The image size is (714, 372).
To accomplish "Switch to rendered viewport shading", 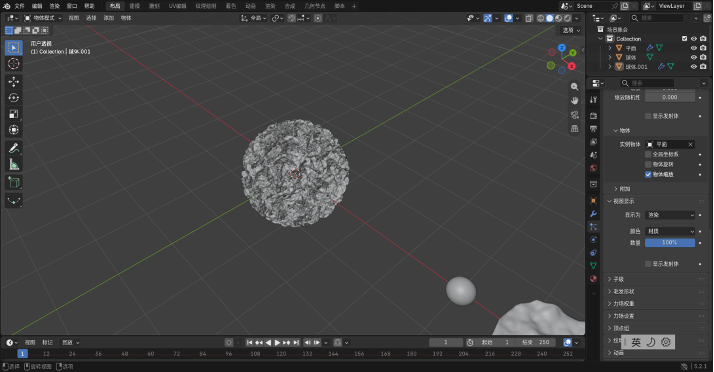I will [x=567, y=18].
